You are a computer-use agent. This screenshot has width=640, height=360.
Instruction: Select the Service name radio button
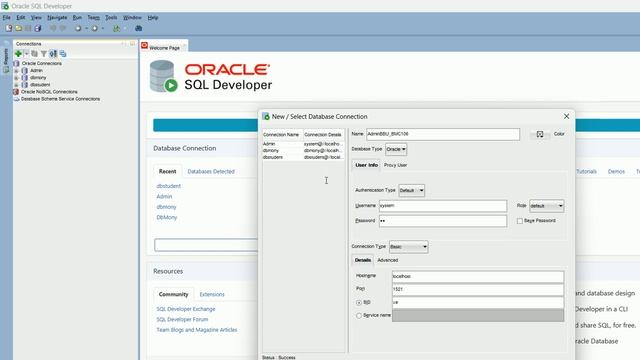(359, 316)
